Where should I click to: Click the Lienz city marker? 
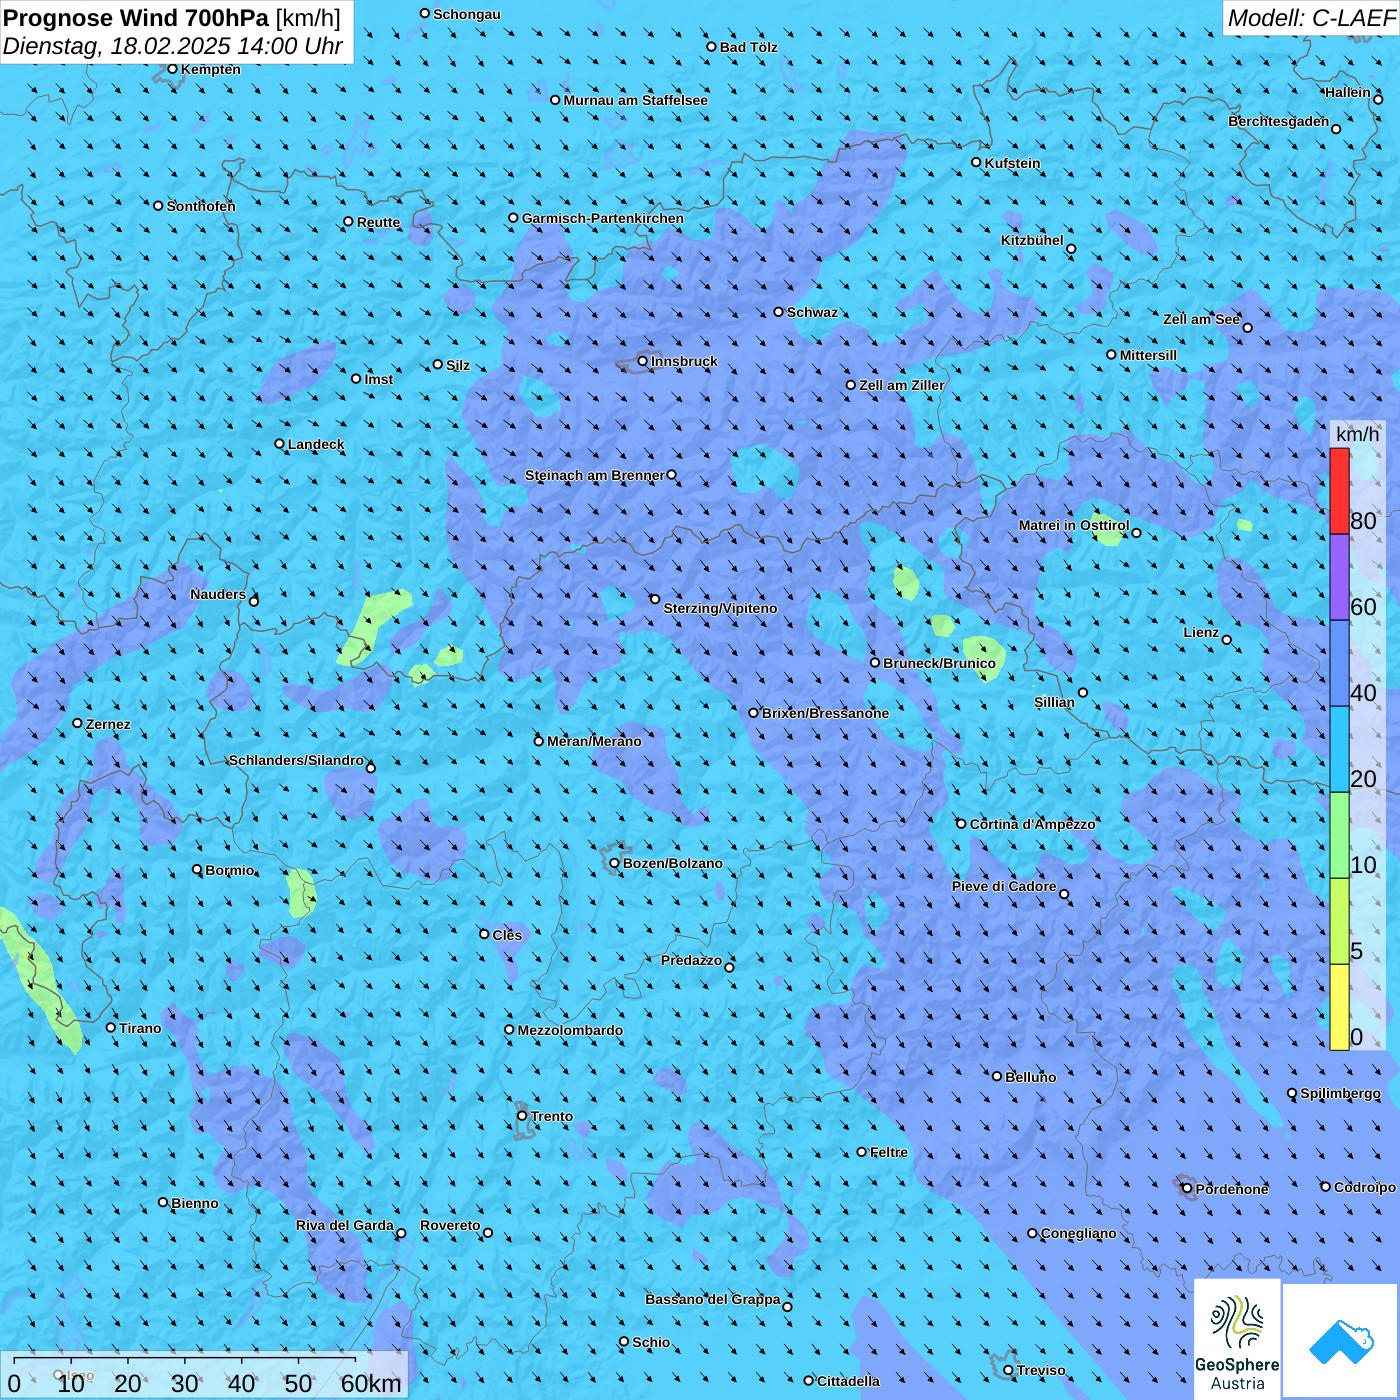[x=1227, y=640]
